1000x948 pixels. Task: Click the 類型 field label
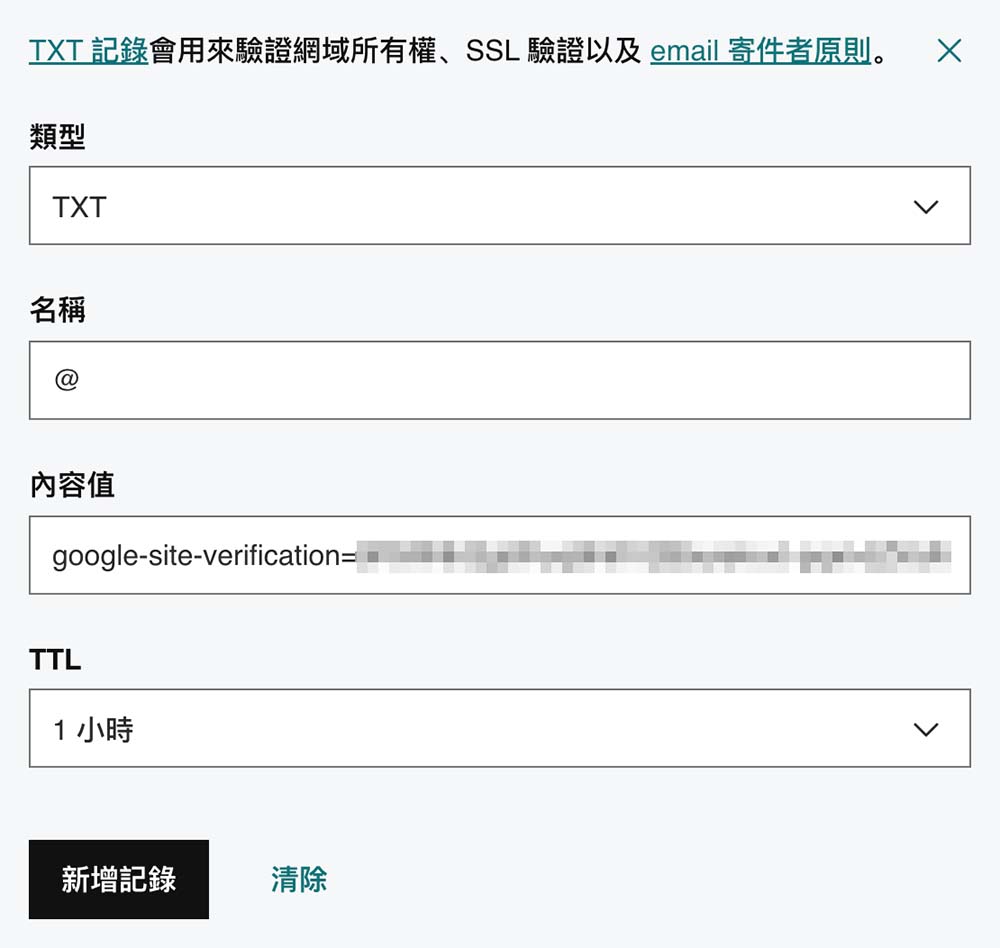point(57,136)
